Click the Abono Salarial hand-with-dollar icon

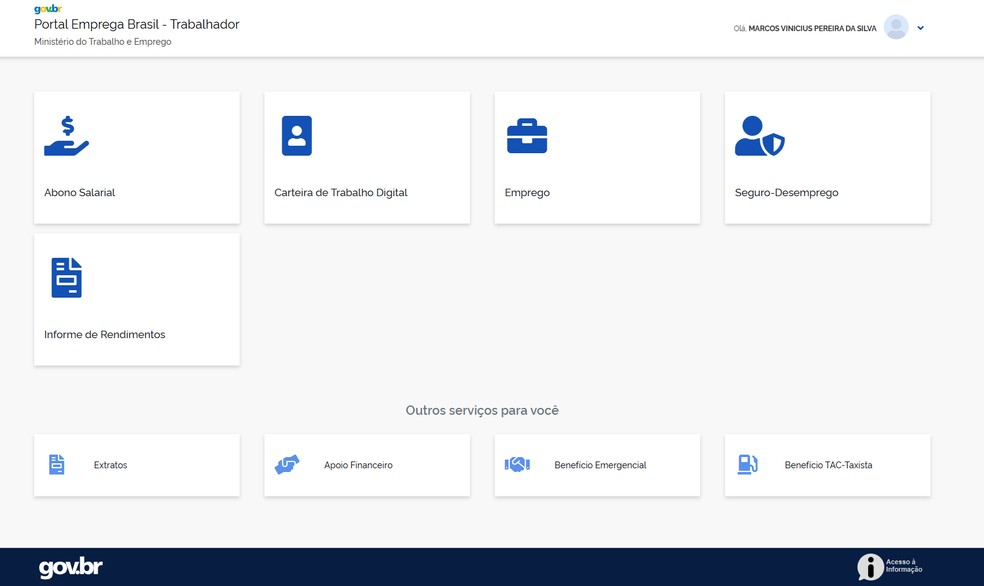tap(66, 136)
